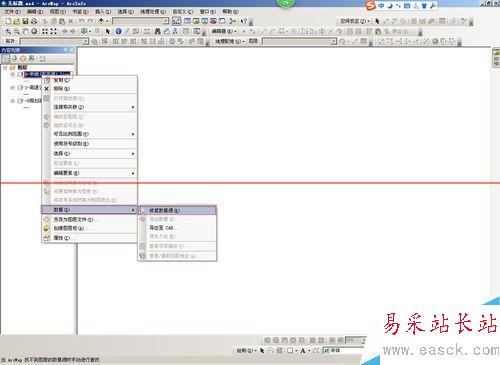Choose 修复数据源 in the submenu
The image size is (500, 365).
[x=177, y=211]
